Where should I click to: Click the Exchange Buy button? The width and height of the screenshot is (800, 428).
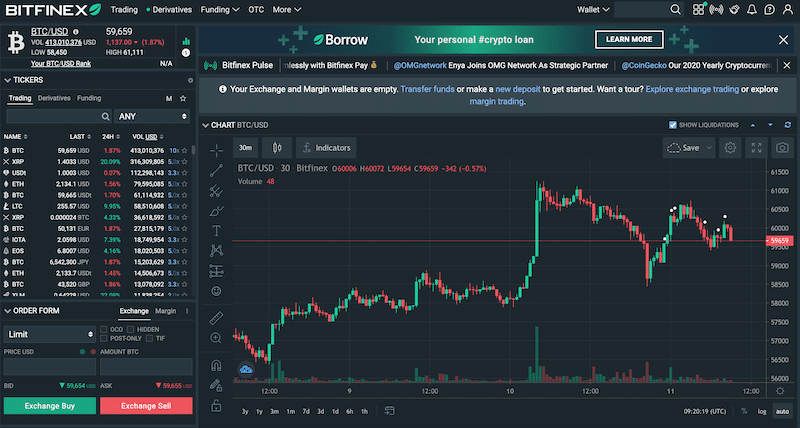tap(49, 406)
